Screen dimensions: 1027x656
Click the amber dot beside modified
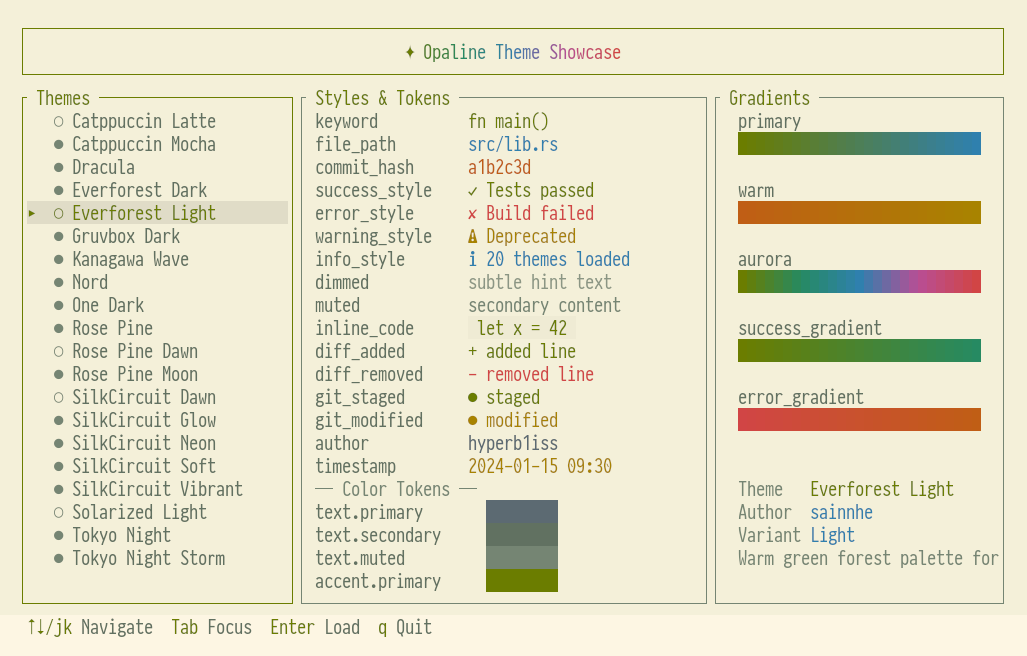[x=473, y=420]
